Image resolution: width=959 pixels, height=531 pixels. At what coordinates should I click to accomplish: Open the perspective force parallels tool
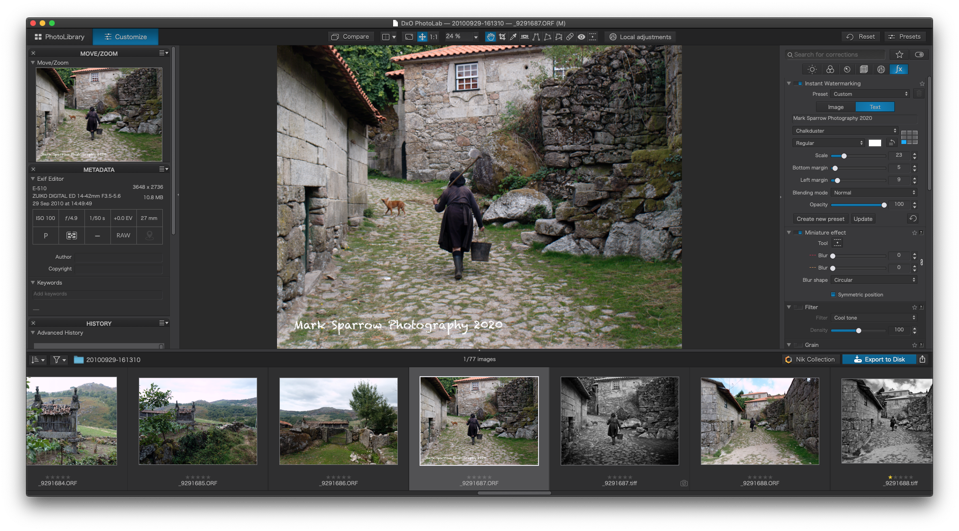point(536,37)
